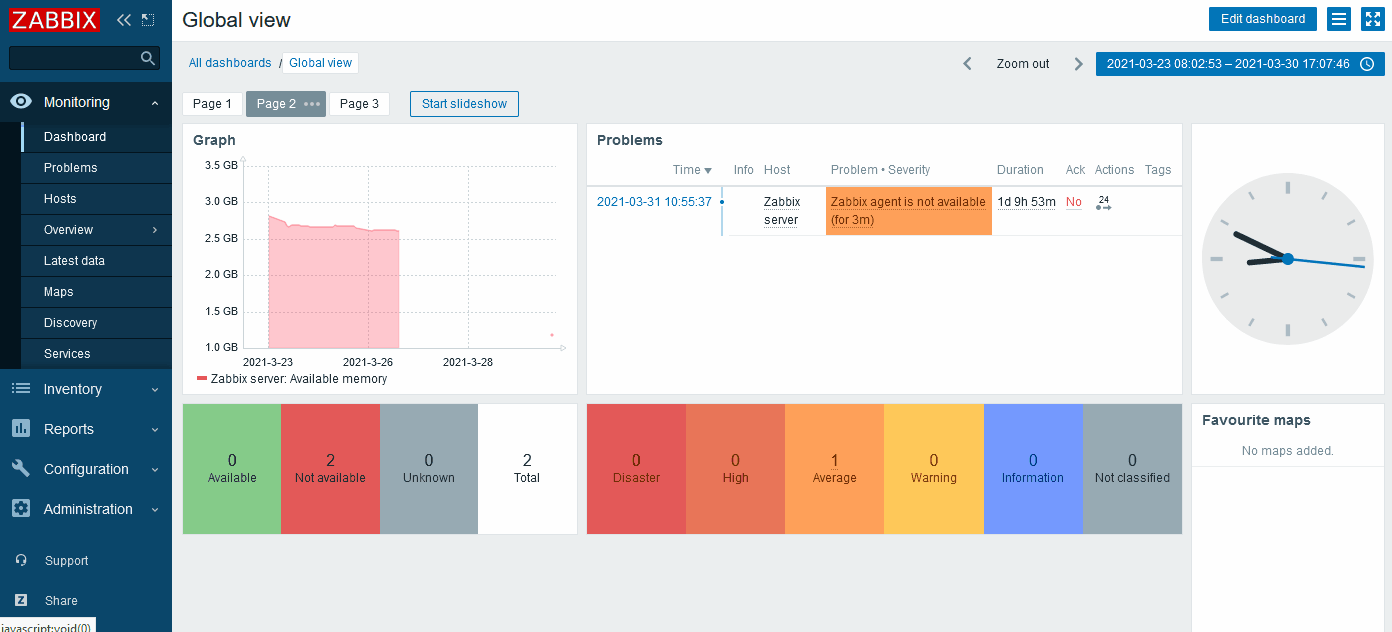Click the Reports chart icon
This screenshot has width=1392, height=632.
(x=21, y=429)
